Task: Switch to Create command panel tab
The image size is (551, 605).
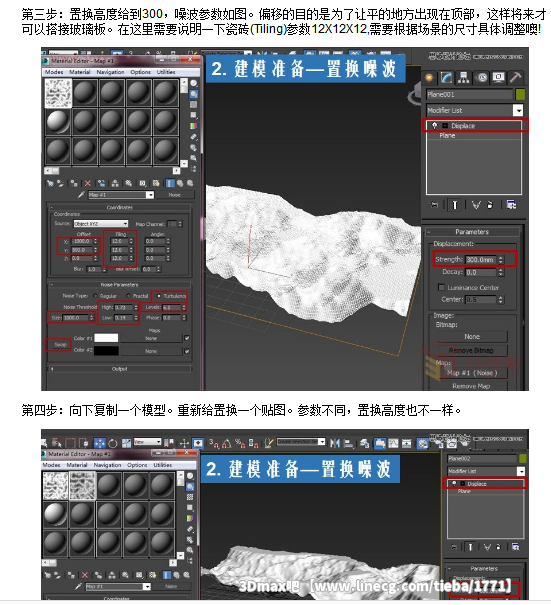Action: [429, 78]
